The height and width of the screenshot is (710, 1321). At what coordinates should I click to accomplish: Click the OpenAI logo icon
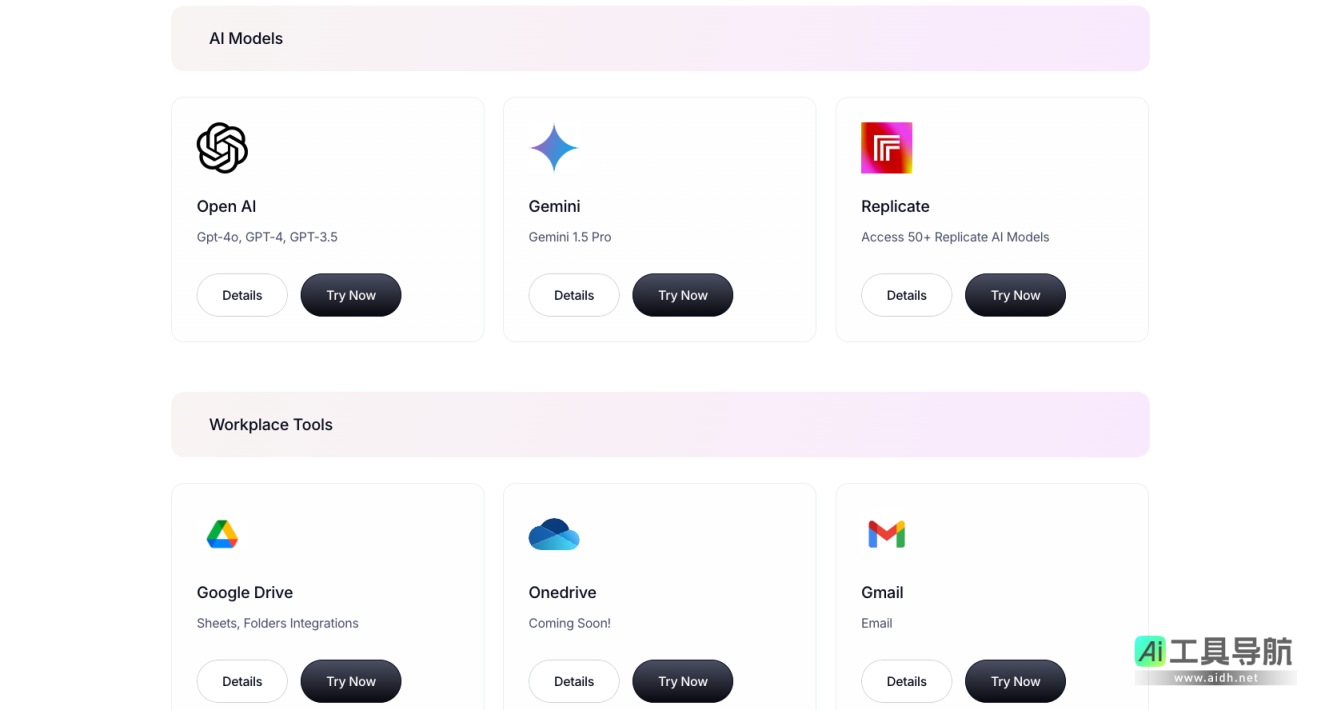(222, 148)
